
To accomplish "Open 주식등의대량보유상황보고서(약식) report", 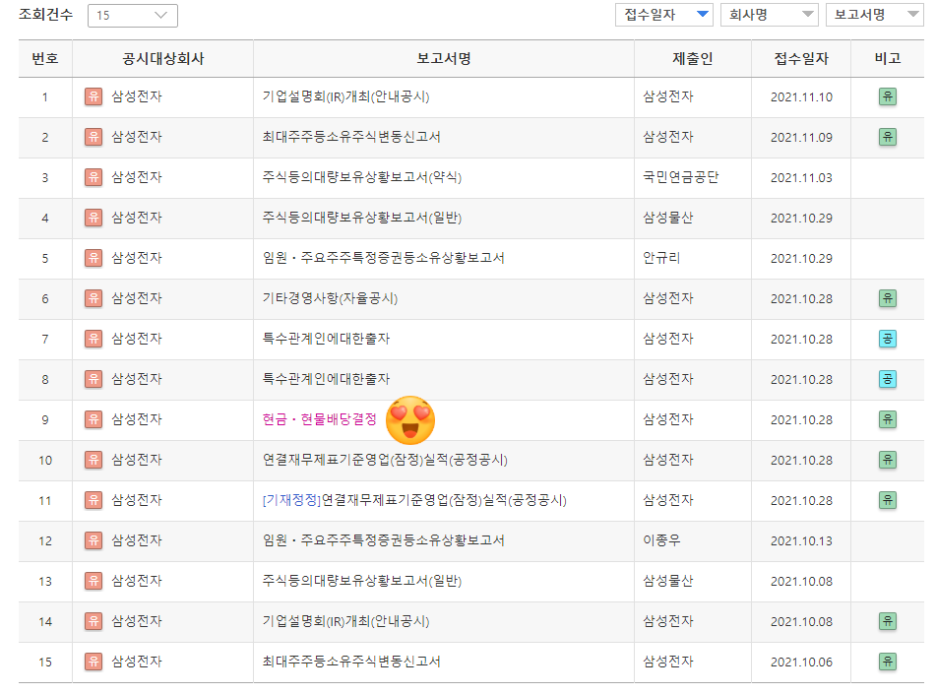I will tap(362, 177).
